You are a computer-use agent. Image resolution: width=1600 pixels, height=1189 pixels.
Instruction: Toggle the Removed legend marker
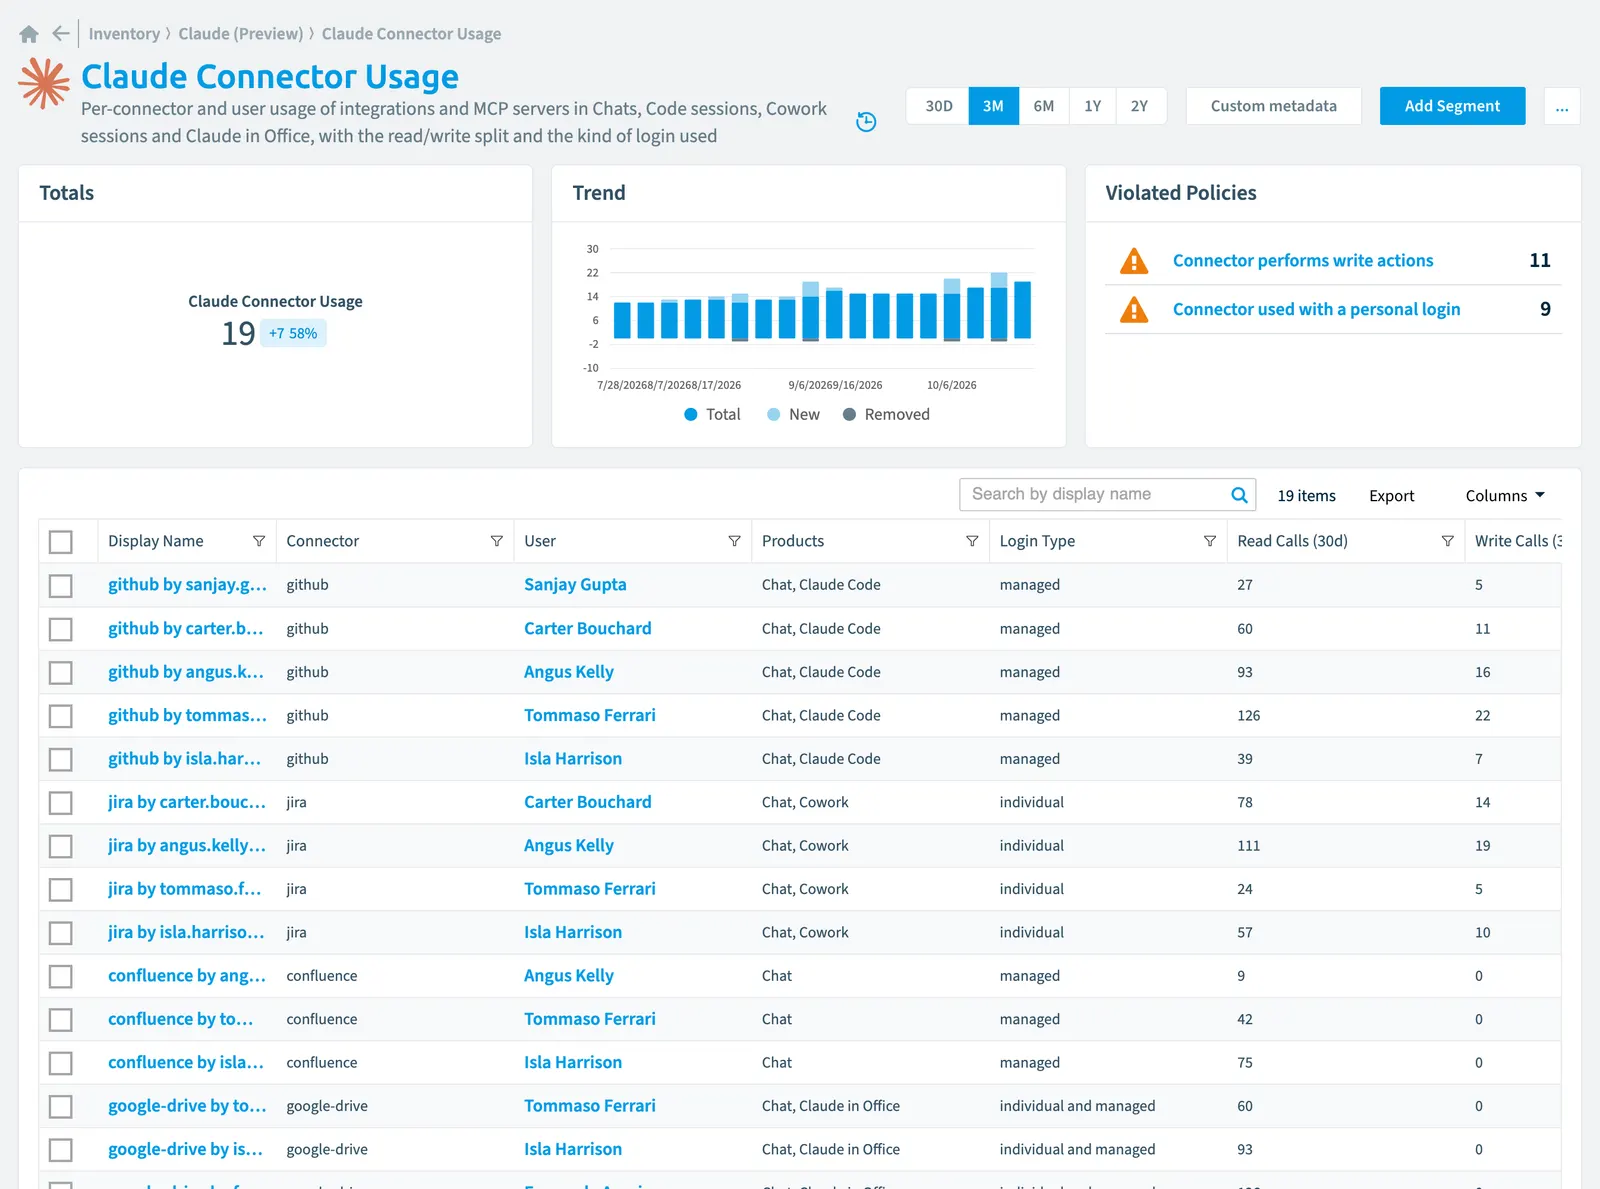tap(849, 415)
